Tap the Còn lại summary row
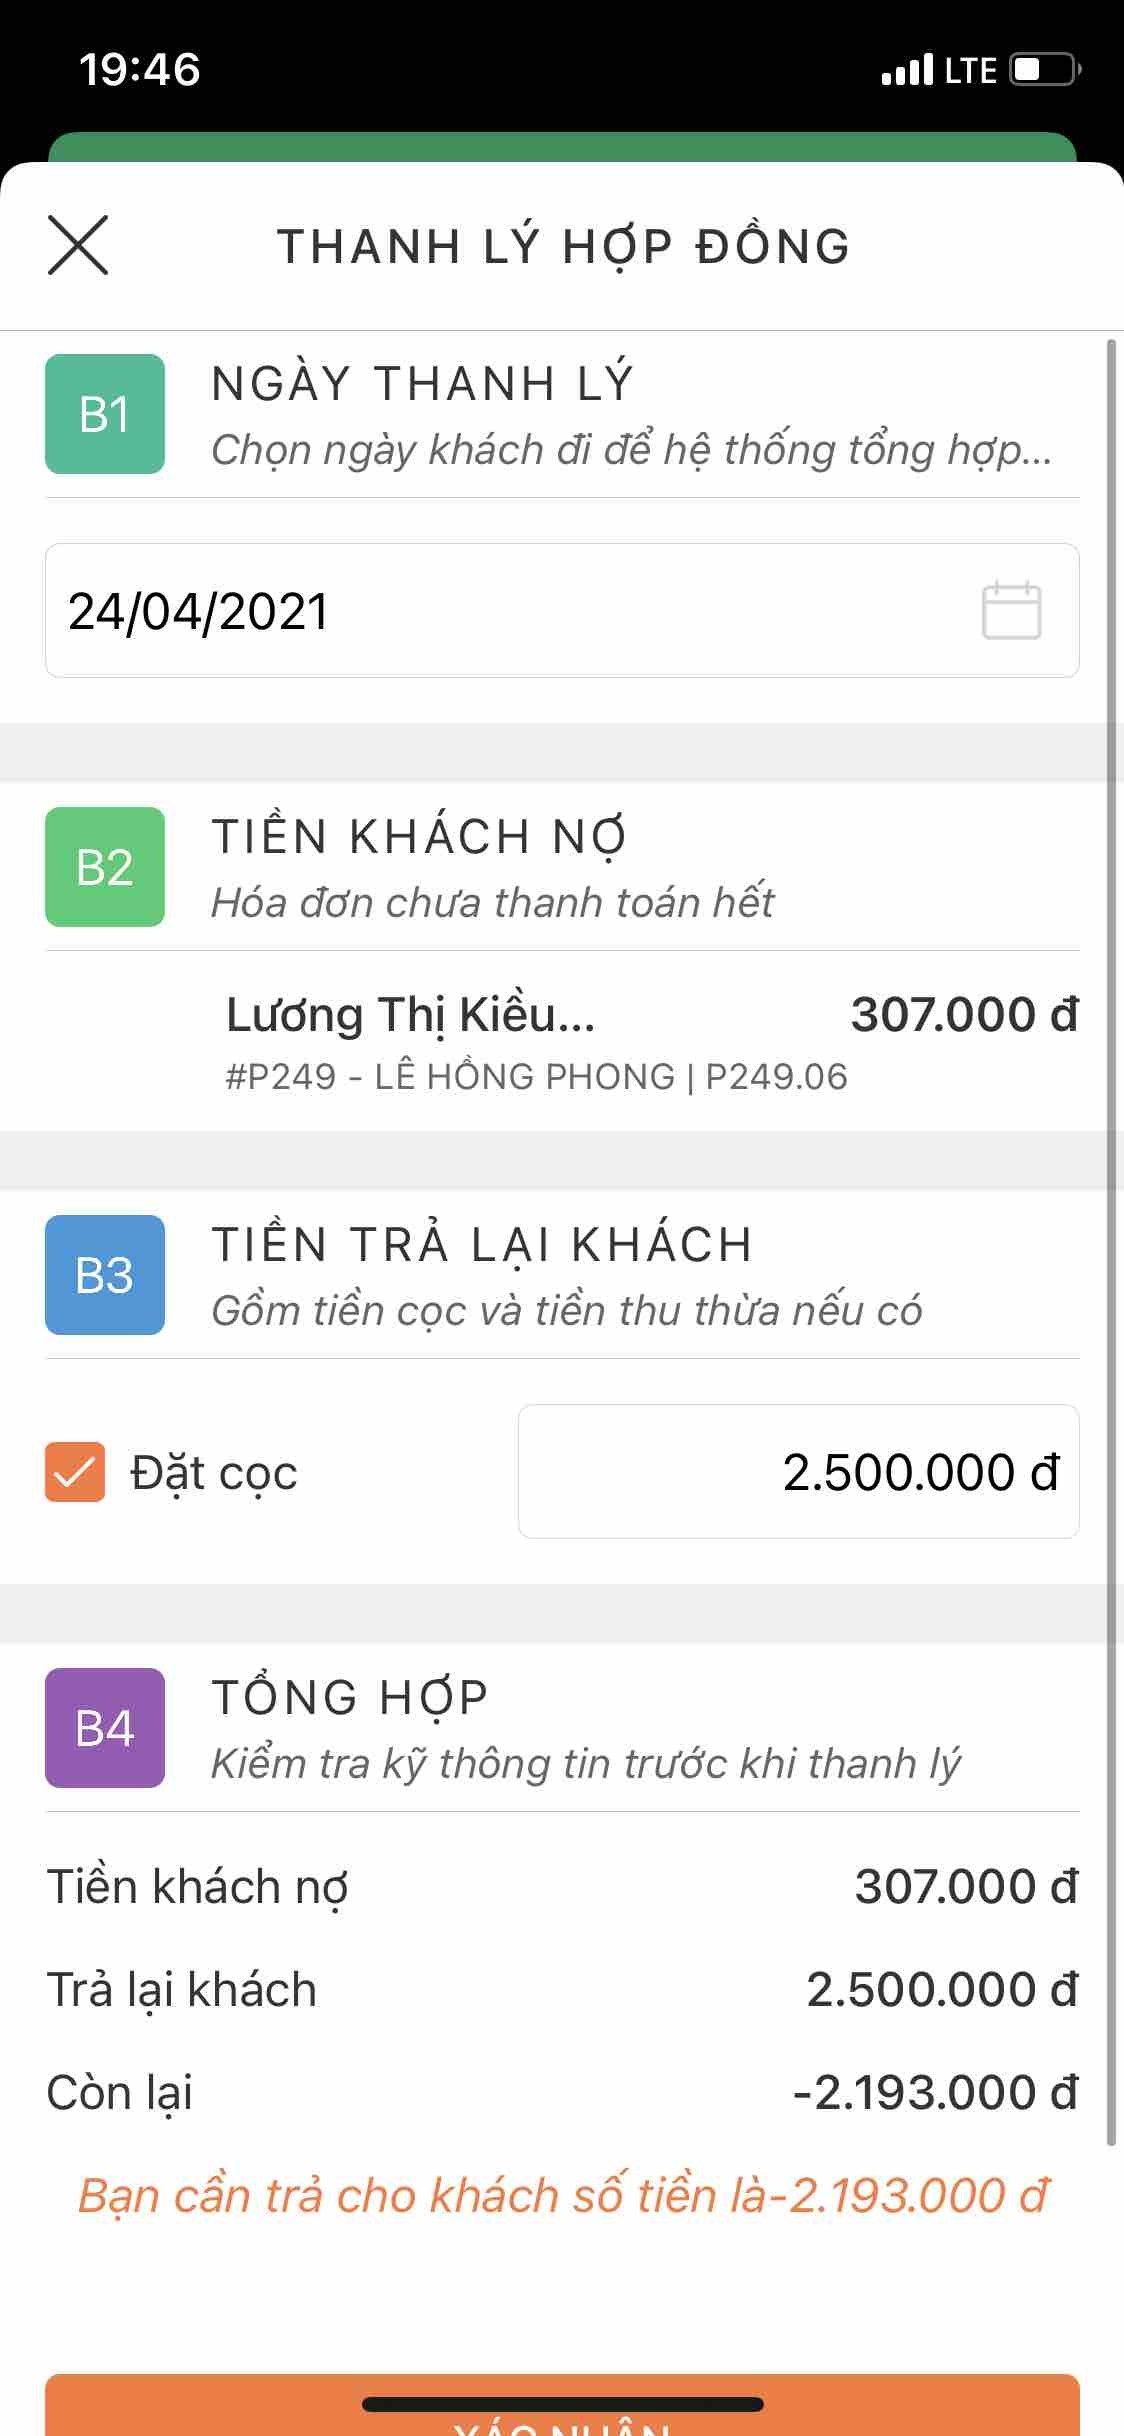1124x2436 pixels. click(562, 2093)
